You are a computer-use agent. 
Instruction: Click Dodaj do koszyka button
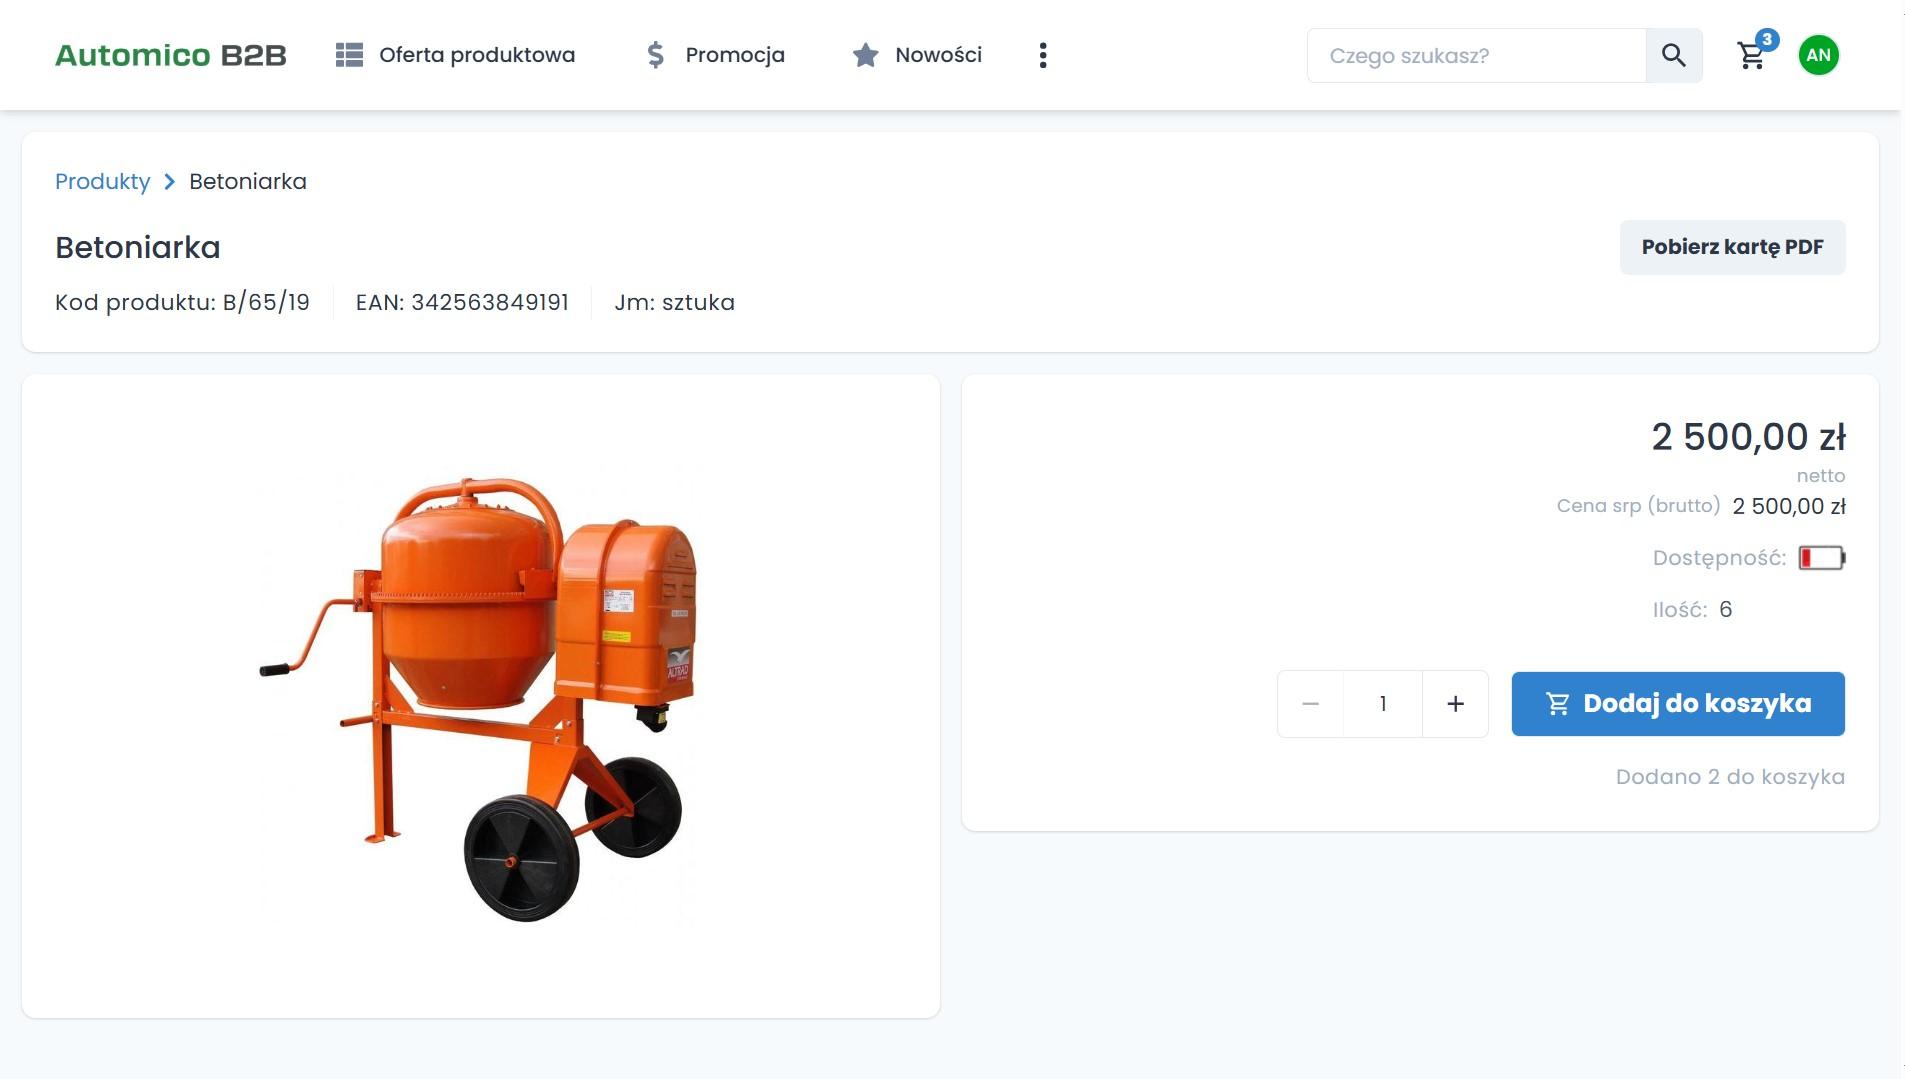tap(1677, 704)
